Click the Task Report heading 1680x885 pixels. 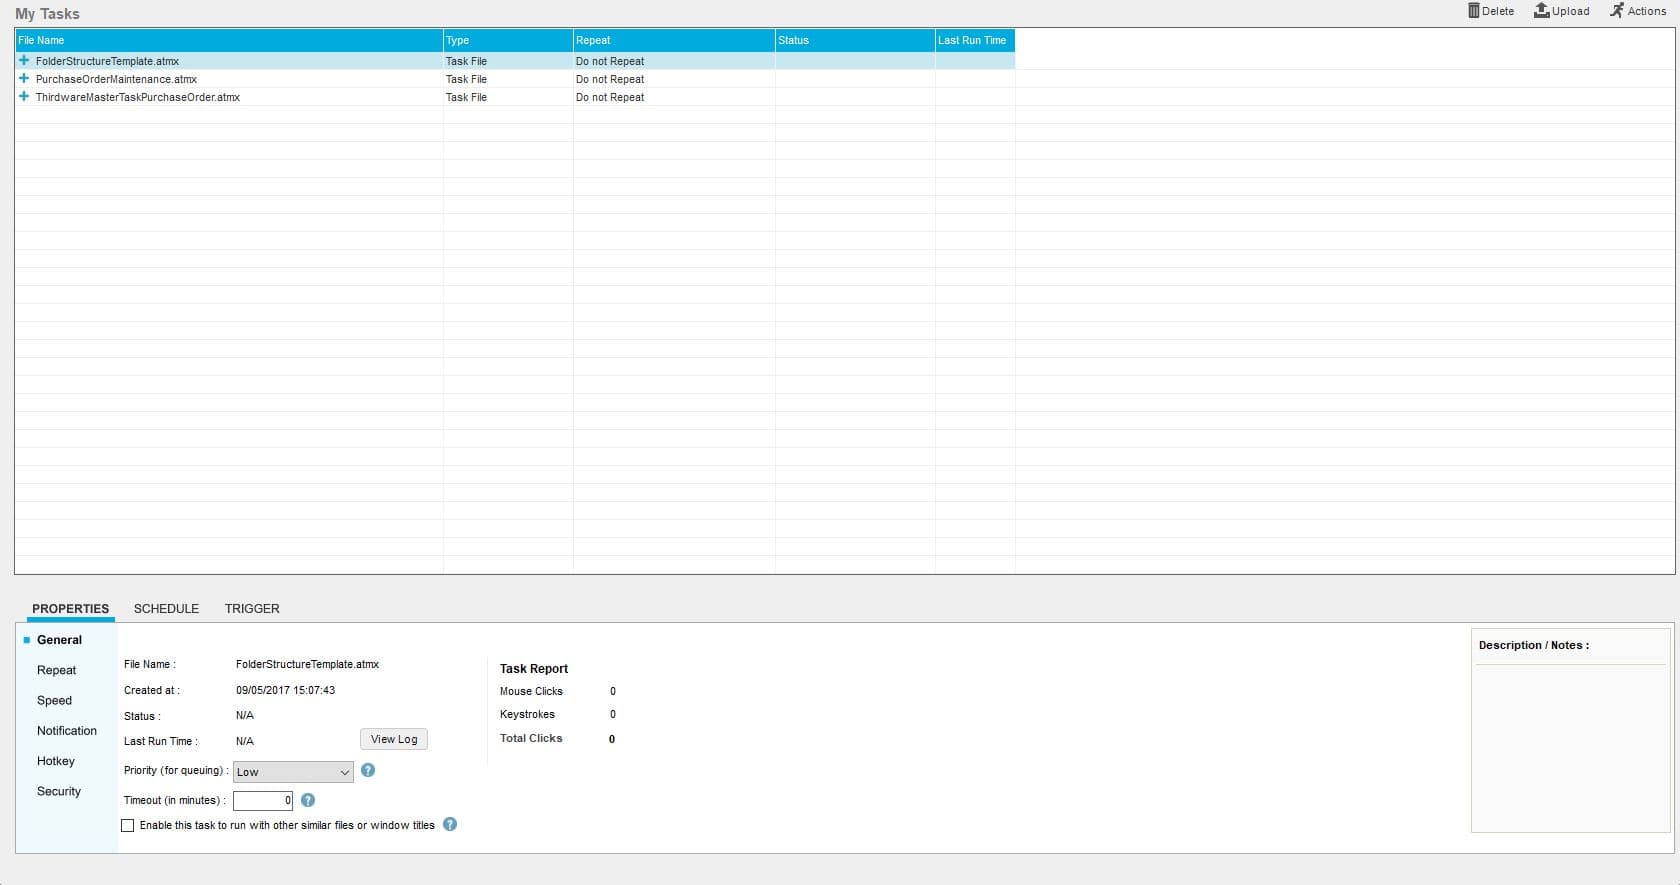point(534,669)
